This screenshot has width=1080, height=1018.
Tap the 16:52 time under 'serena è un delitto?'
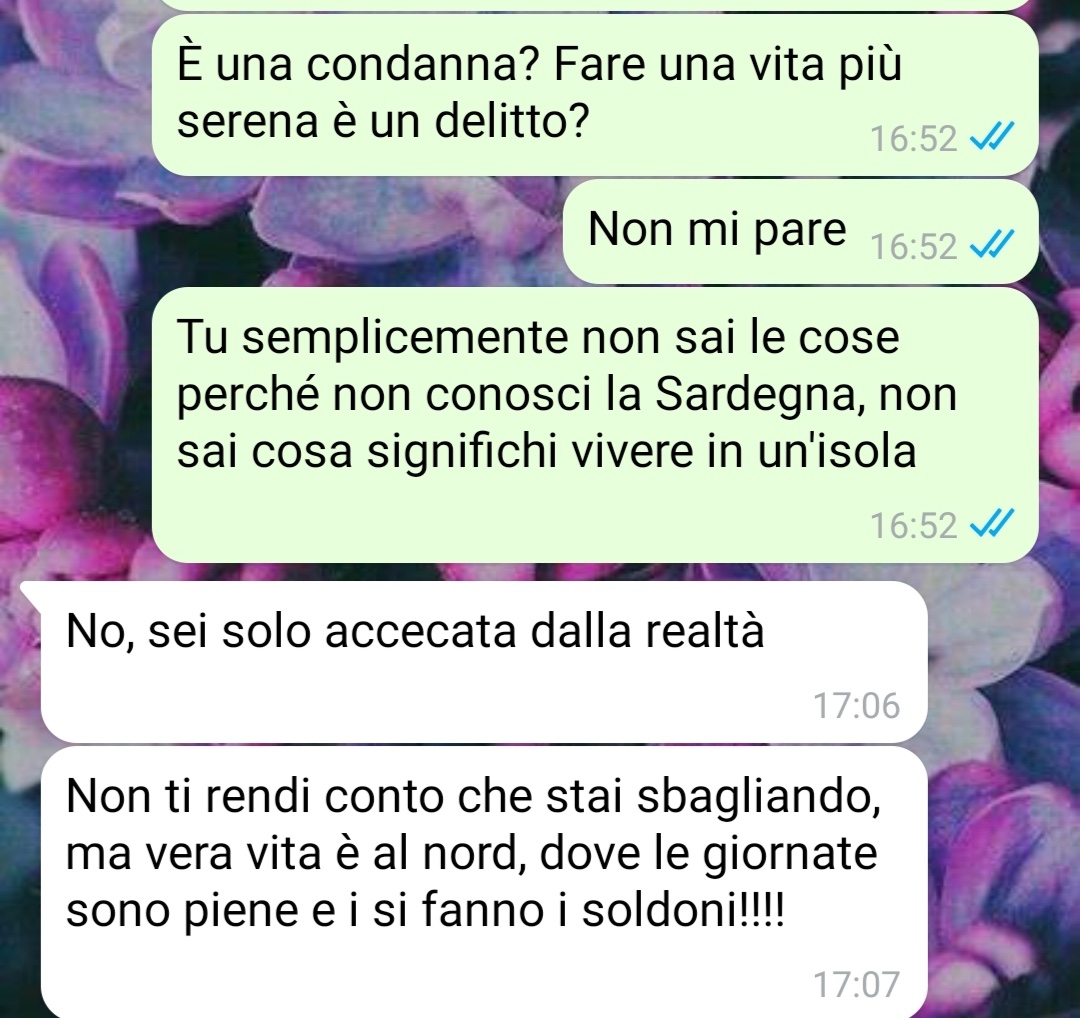click(914, 139)
